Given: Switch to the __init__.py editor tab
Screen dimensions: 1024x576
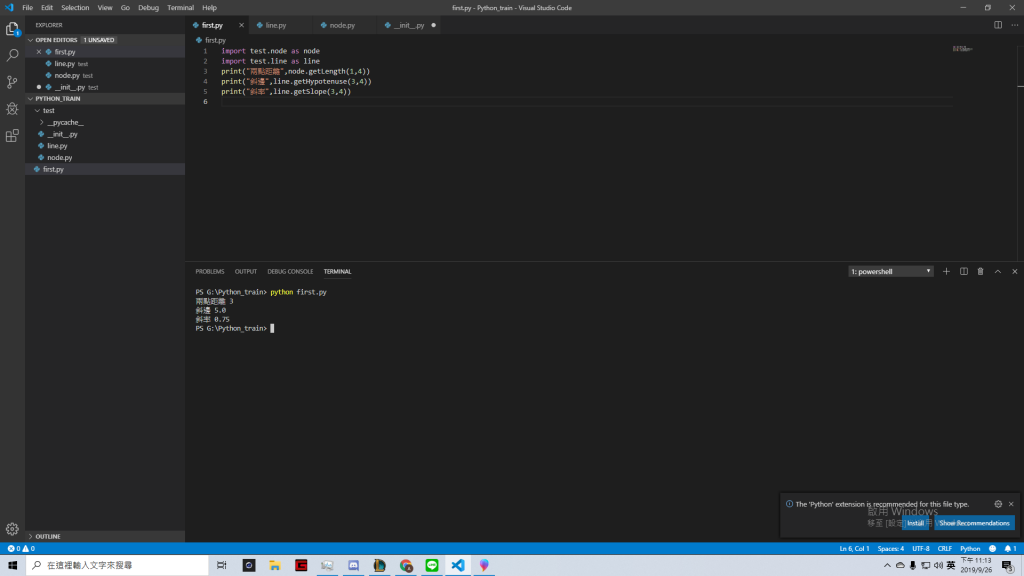Looking at the screenshot, I should (x=409, y=25).
